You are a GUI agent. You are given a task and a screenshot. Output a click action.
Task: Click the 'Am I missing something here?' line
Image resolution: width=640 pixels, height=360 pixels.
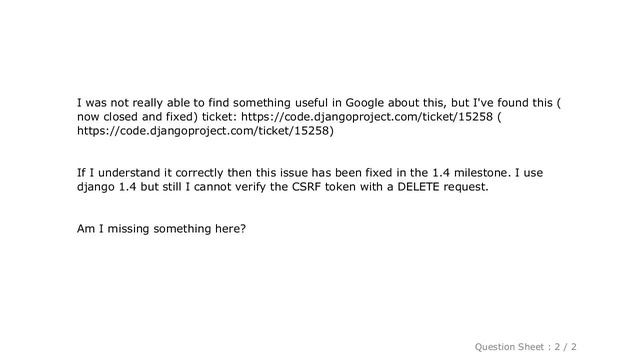pos(161,229)
